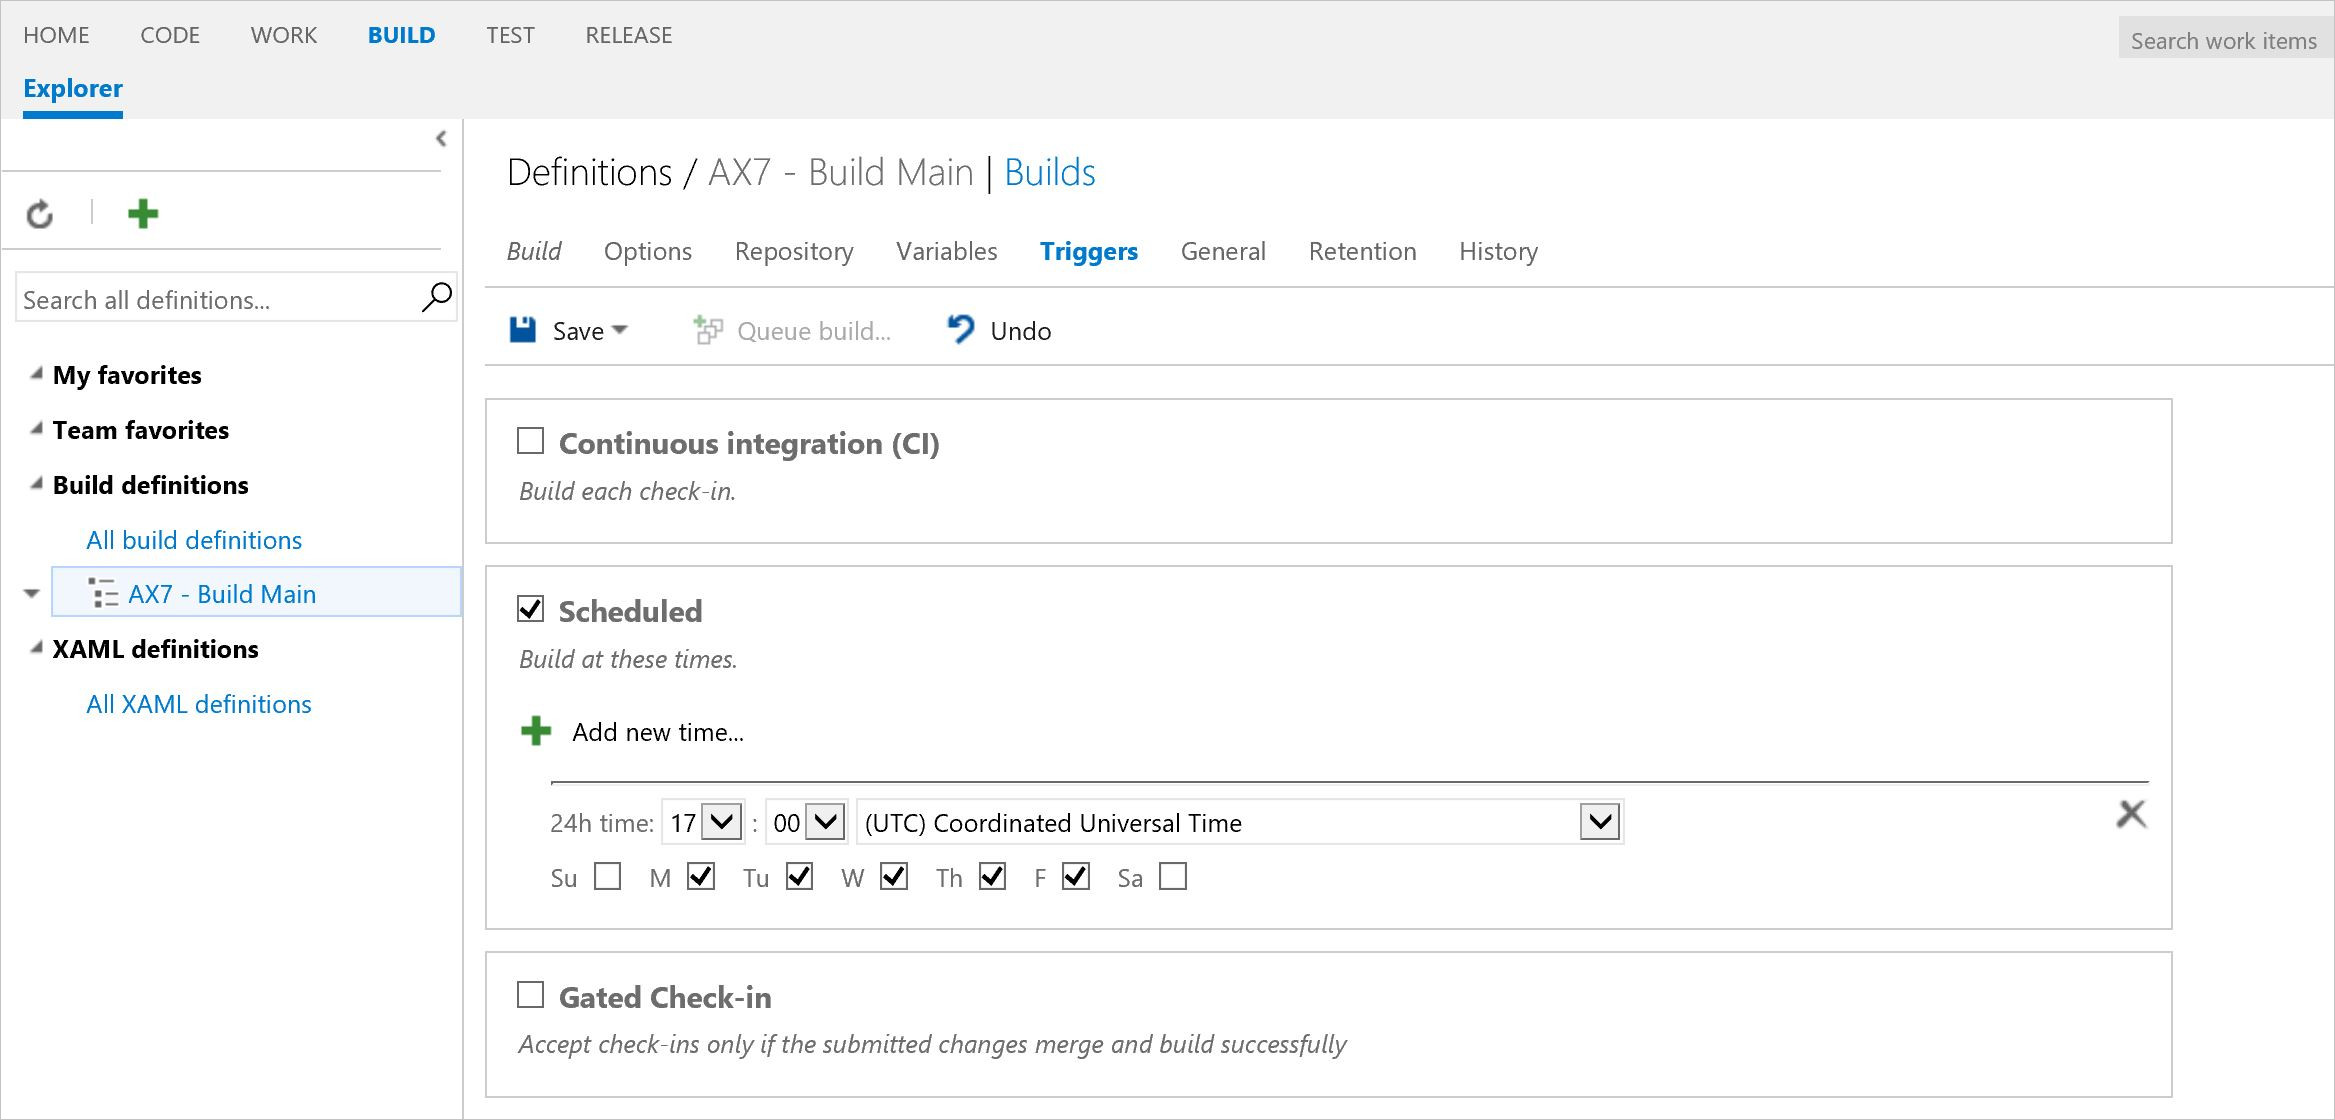Viewport: 2335px width, 1120px height.
Task: Click the Queue build... label
Action: point(814,331)
